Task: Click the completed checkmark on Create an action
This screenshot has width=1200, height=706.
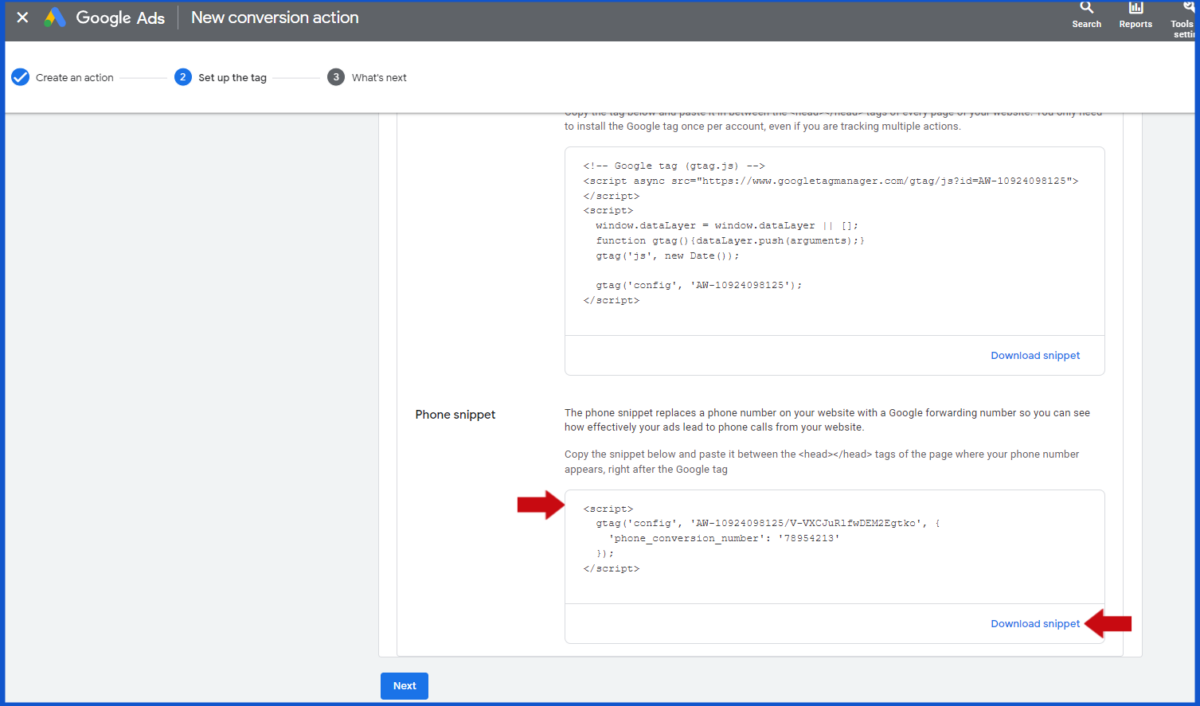Action: pyautogui.click(x=21, y=76)
